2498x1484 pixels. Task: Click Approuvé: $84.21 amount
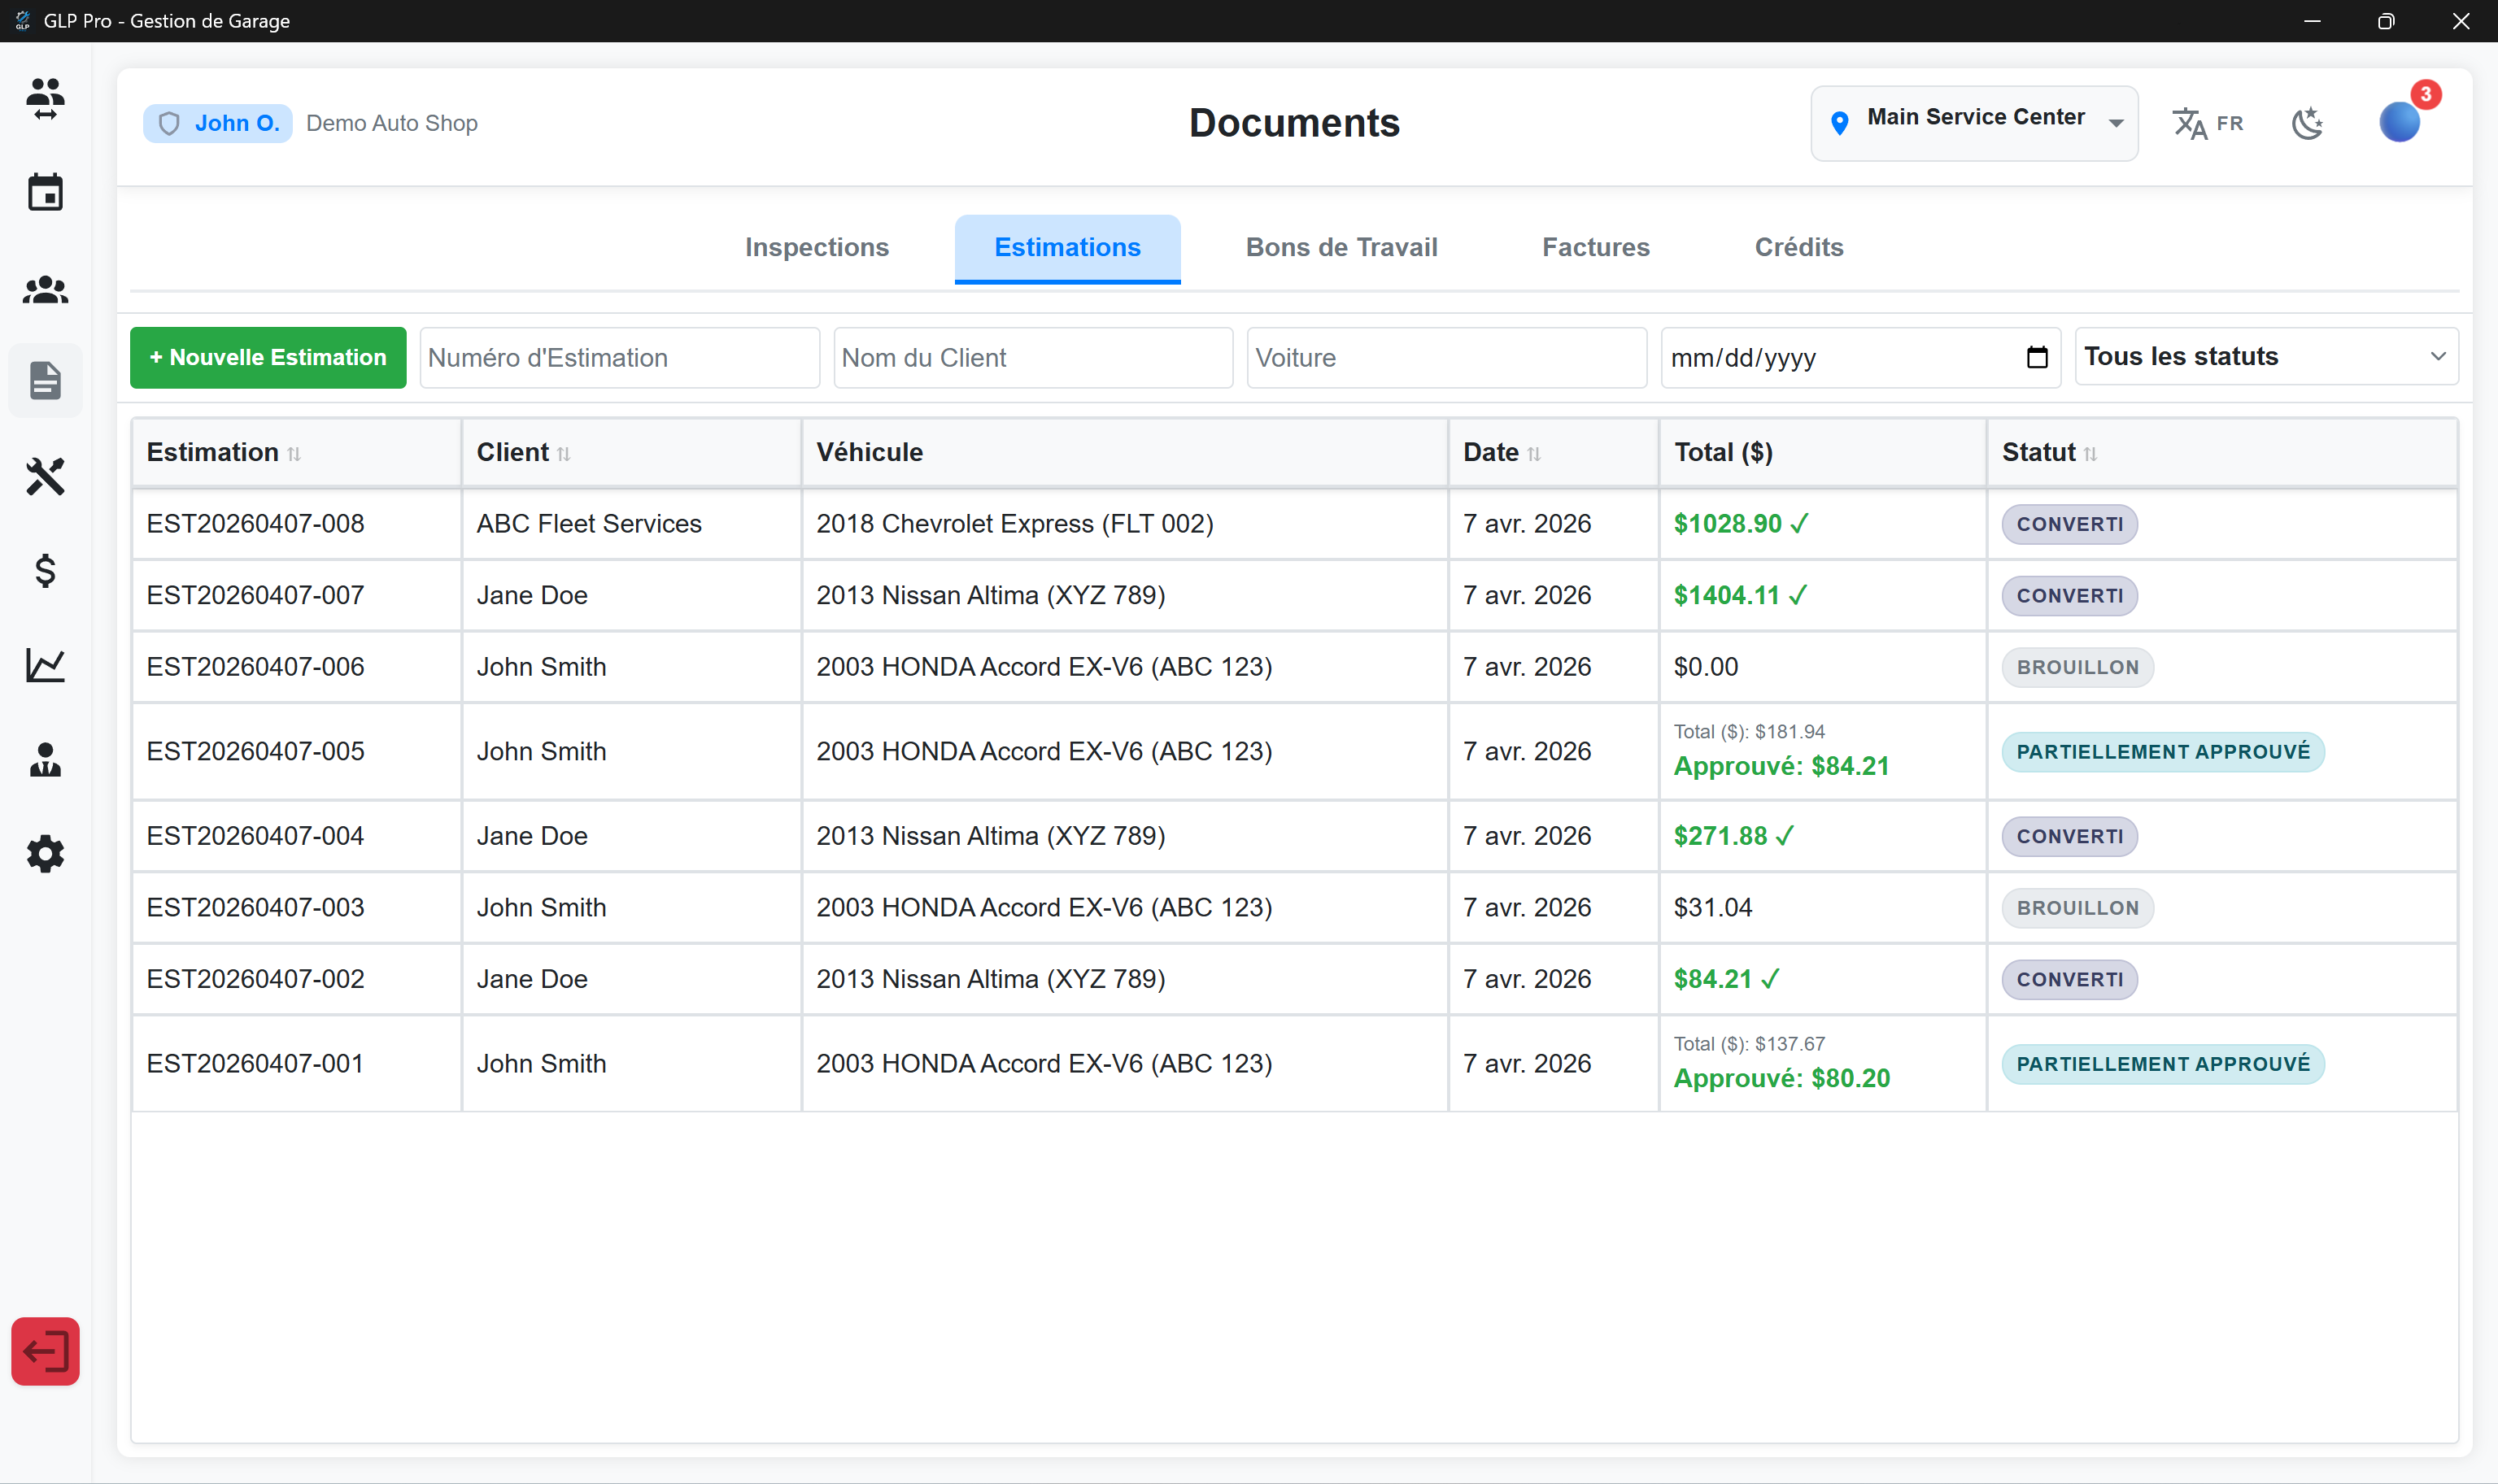coord(1781,766)
